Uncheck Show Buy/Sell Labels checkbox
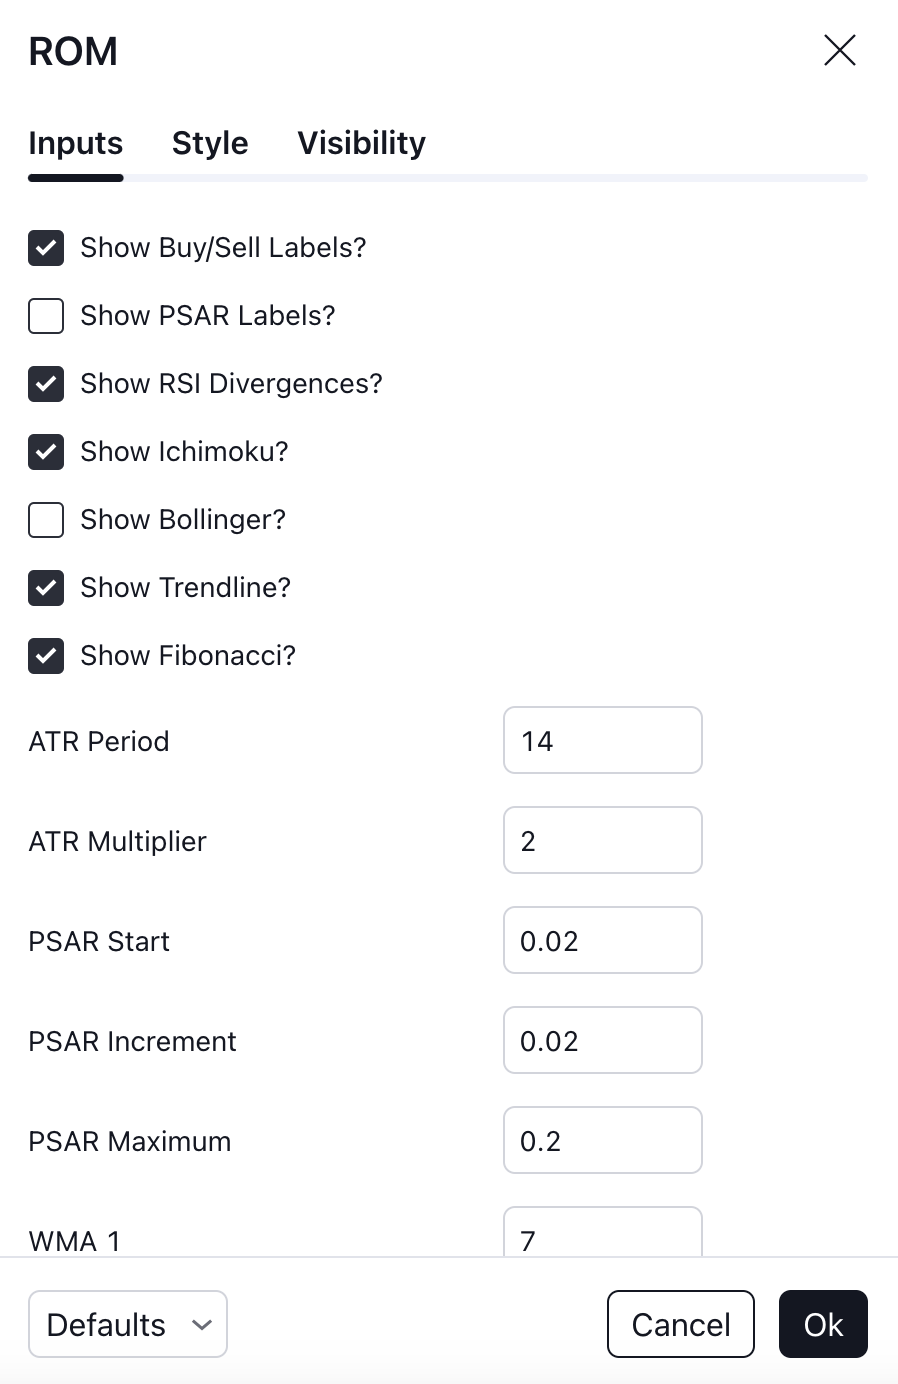Screen dimensions: 898x1384 [x=46, y=248]
